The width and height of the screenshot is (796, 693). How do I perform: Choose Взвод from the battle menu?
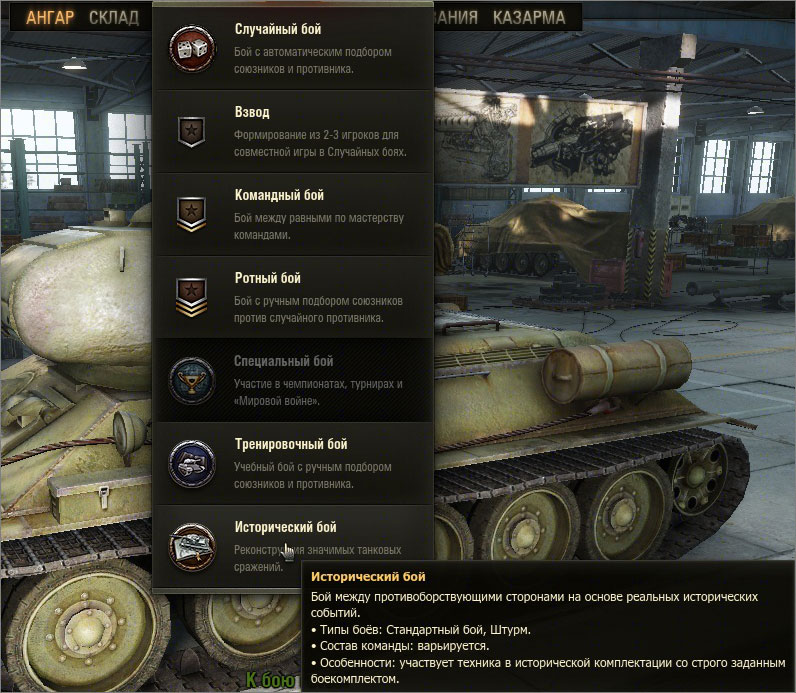[252, 112]
